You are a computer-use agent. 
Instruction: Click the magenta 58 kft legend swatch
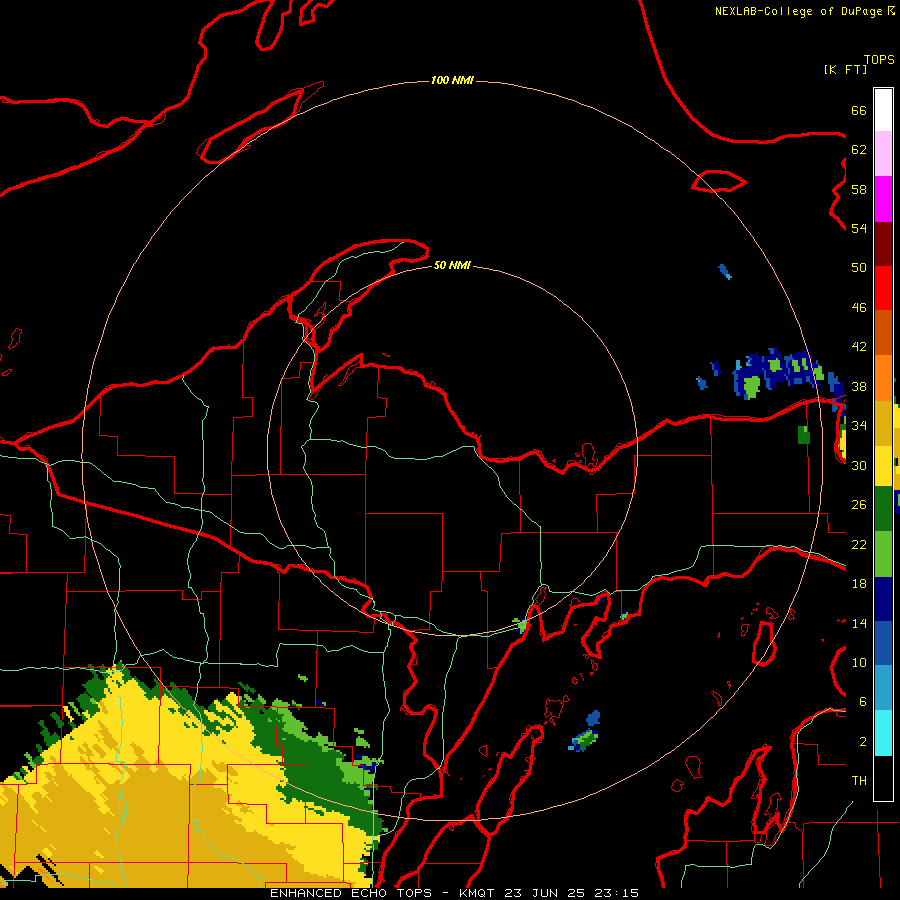883,199
